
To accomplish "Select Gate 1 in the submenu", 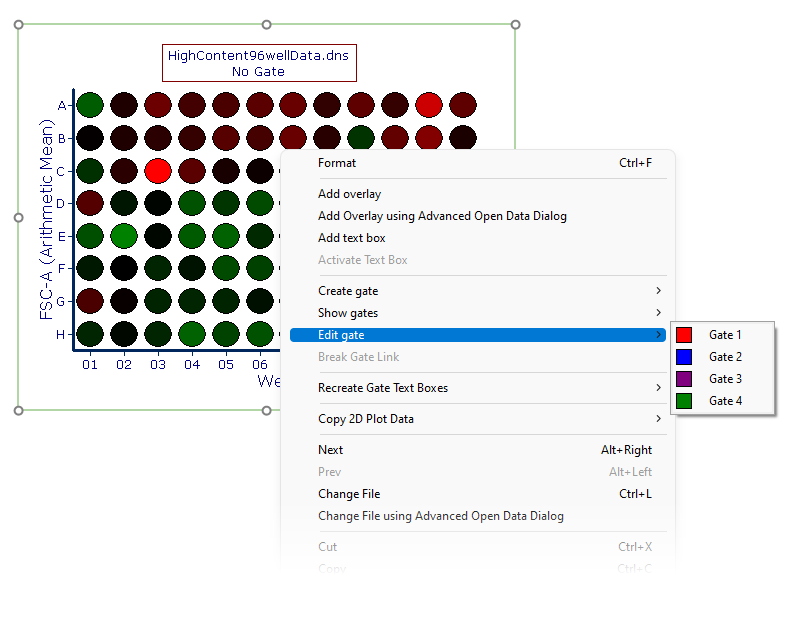I will [x=722, y=335].
